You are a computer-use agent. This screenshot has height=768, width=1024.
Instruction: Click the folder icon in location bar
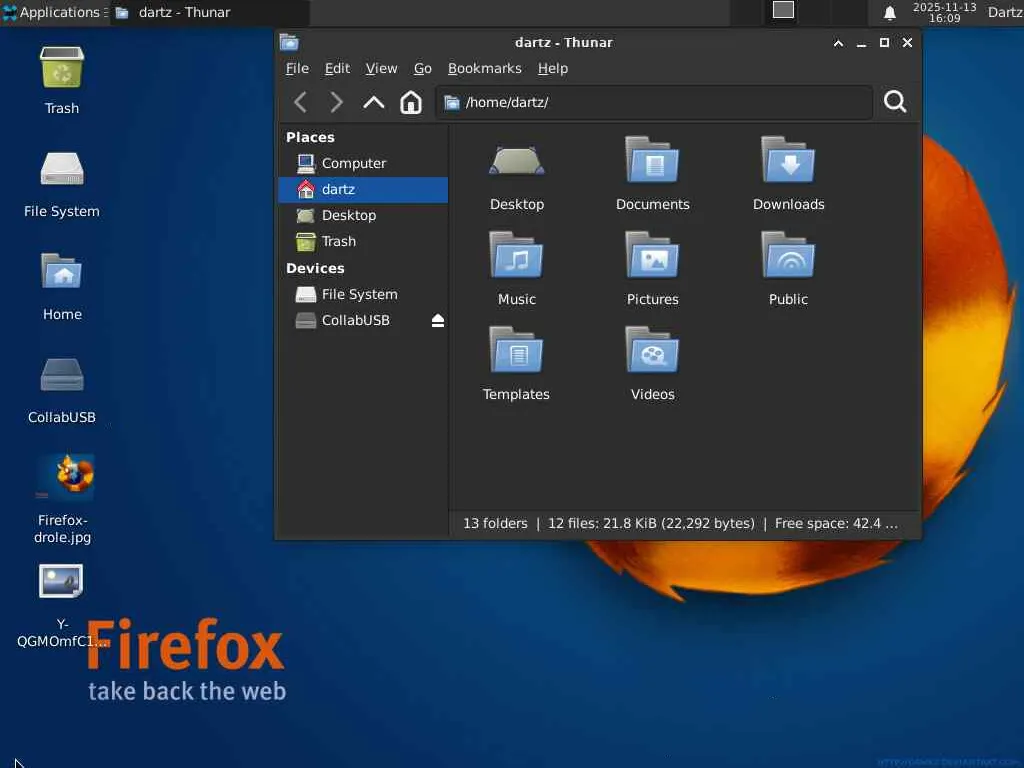(x=451, y=103)
